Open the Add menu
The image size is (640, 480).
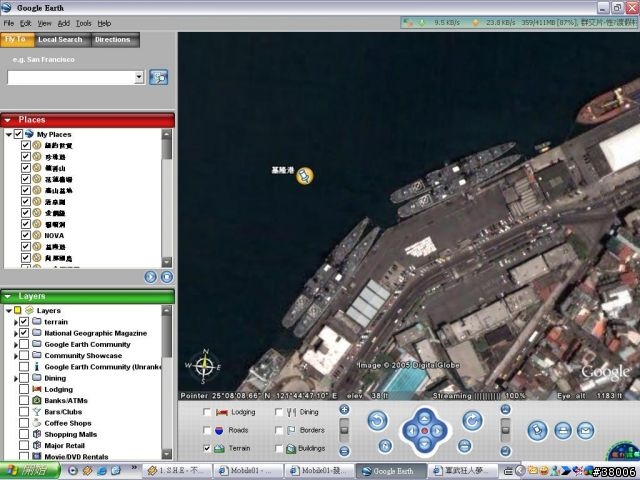pos(64,23)
